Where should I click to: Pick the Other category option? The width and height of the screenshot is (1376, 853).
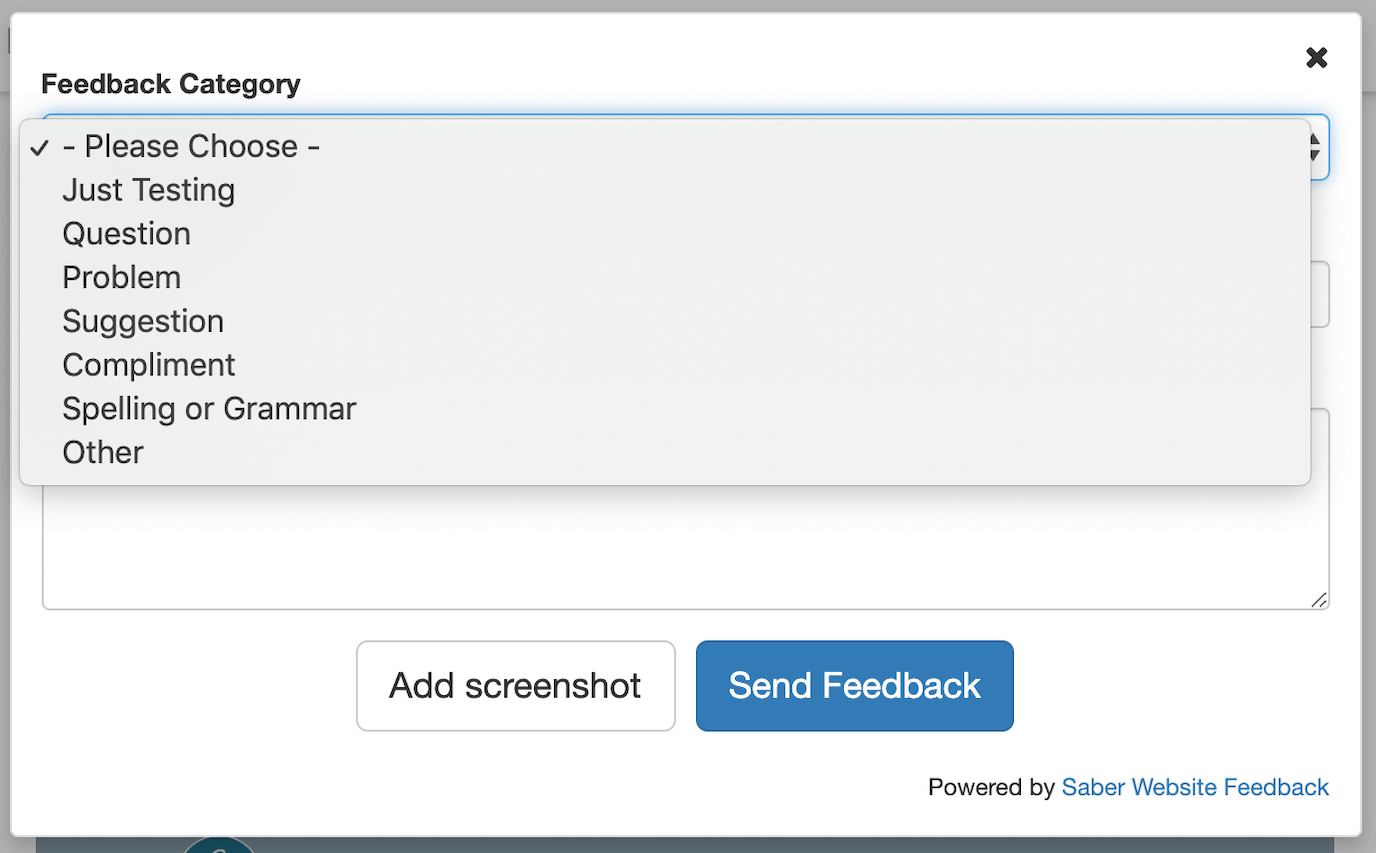pos(102,452)
